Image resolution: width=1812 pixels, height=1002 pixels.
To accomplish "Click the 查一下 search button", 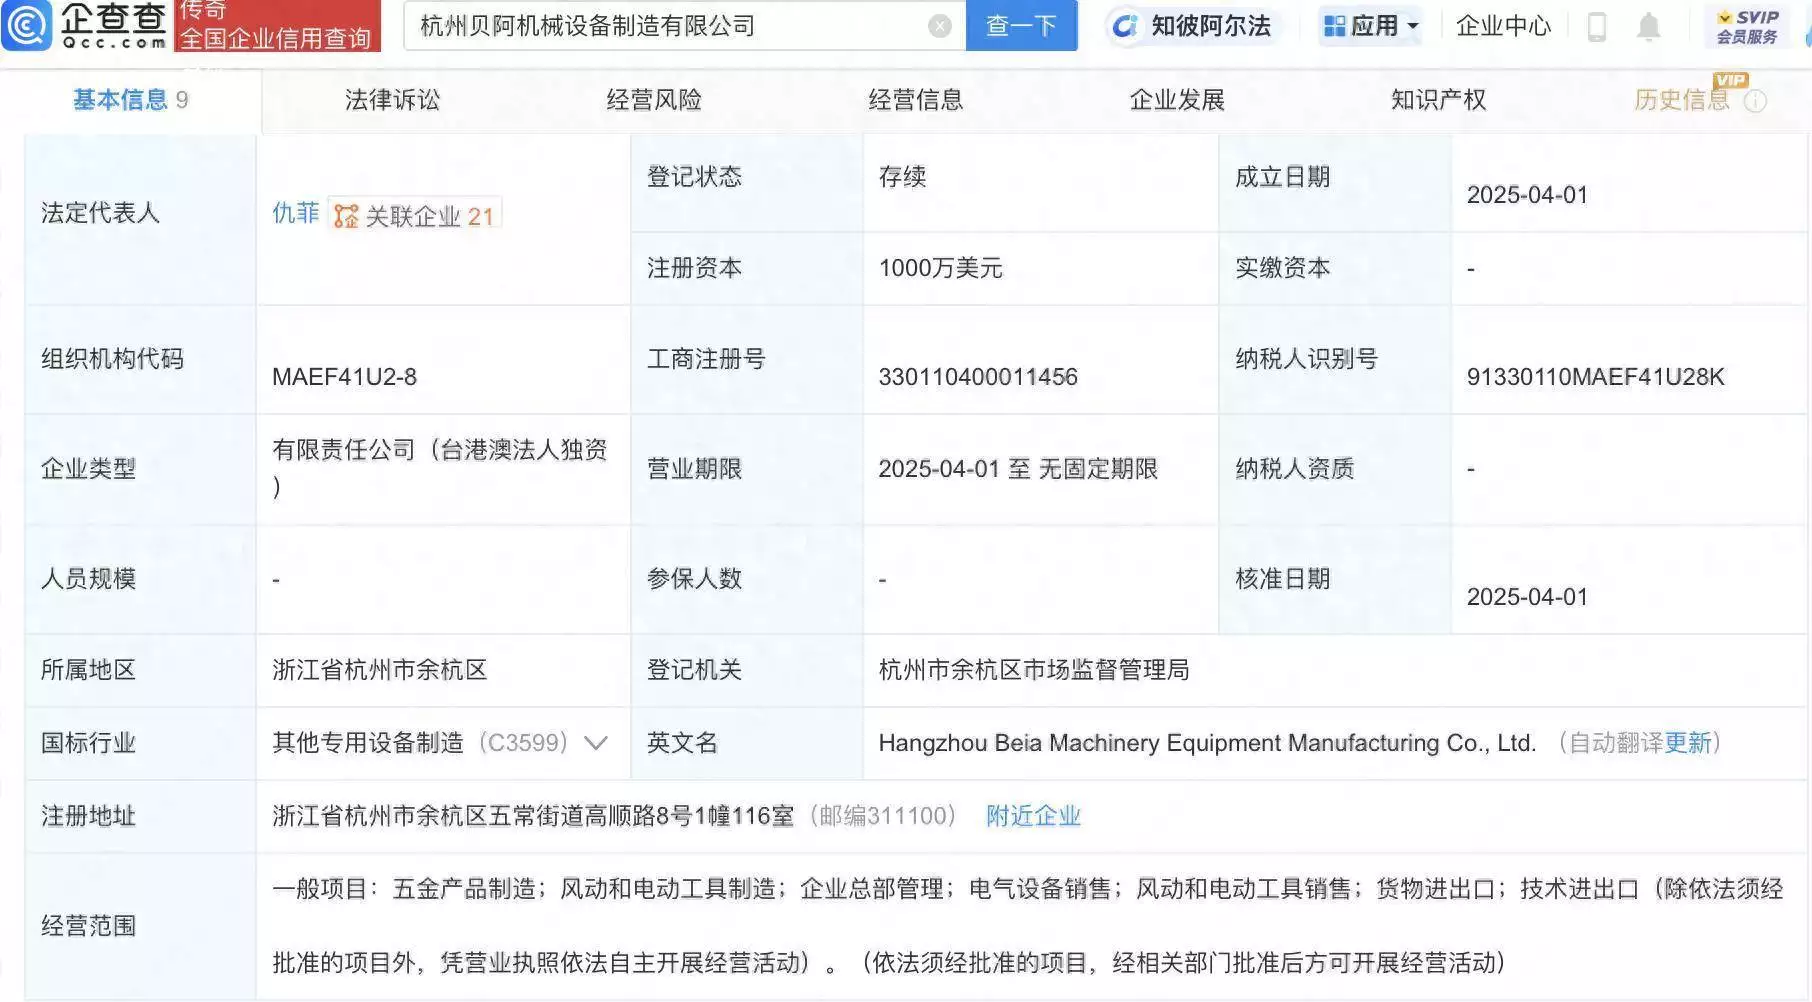I will point(1021,26).
